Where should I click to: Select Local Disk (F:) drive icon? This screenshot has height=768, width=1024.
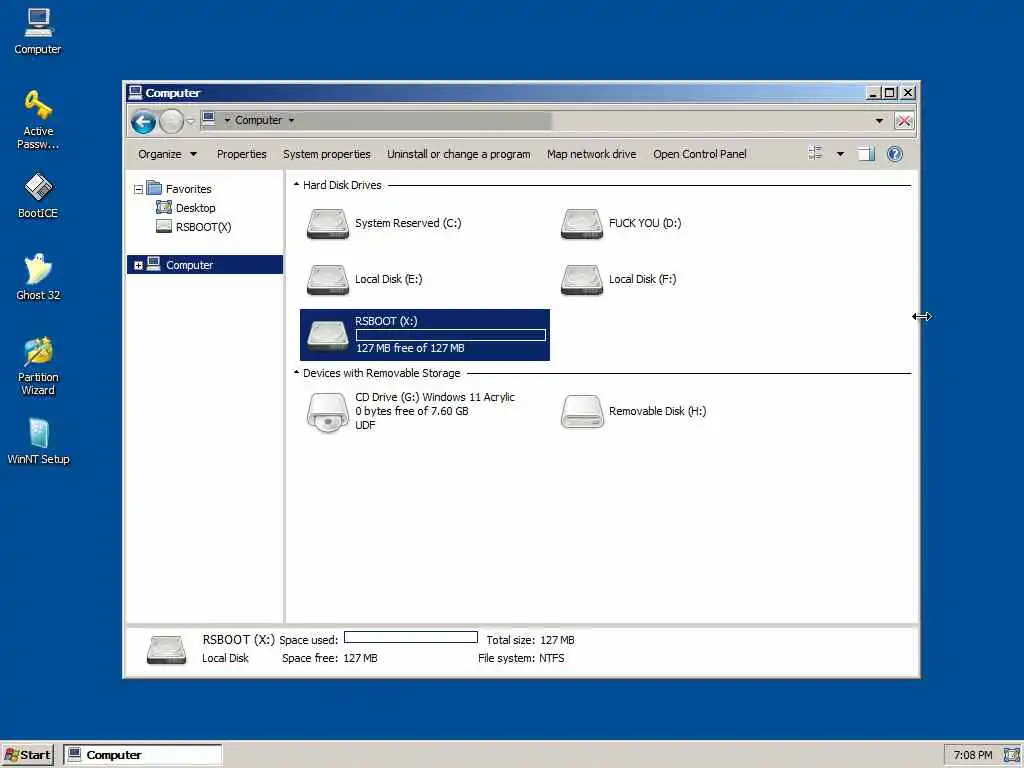click(x=581, y=280)
